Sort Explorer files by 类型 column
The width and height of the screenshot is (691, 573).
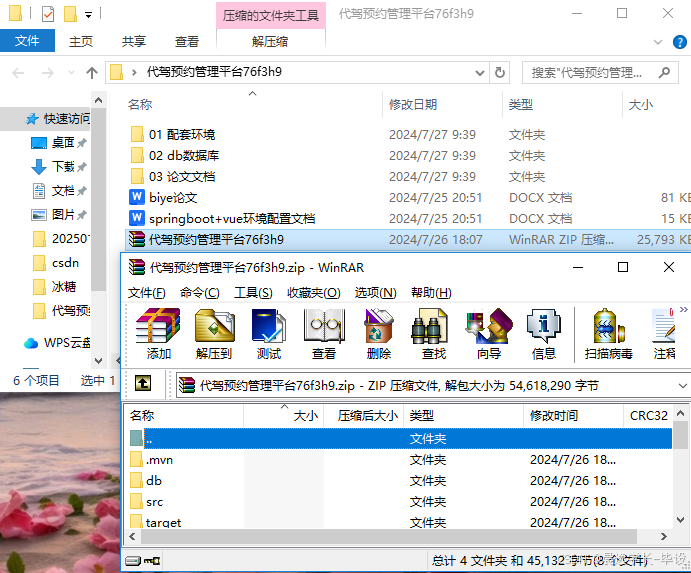coord(520,104)
